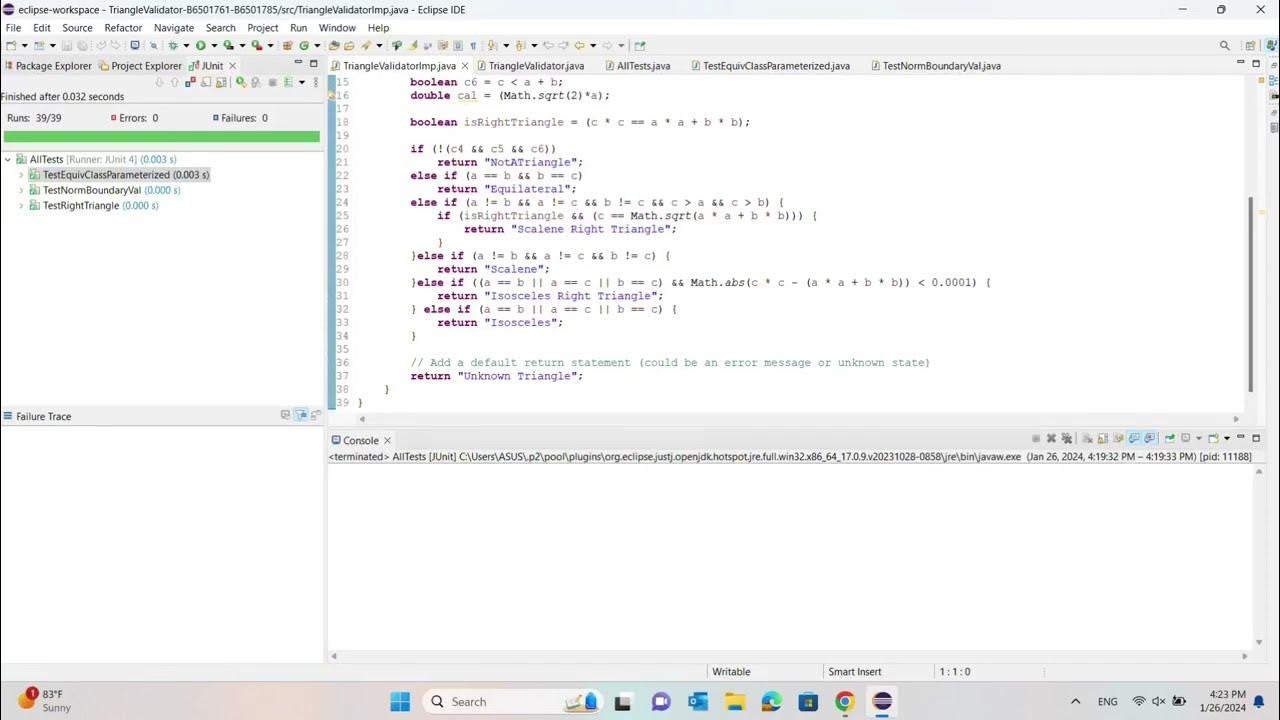Click the Terminate stop icon in Console
Viewport: 1280px width, 720px height.
pos(1036,438)
